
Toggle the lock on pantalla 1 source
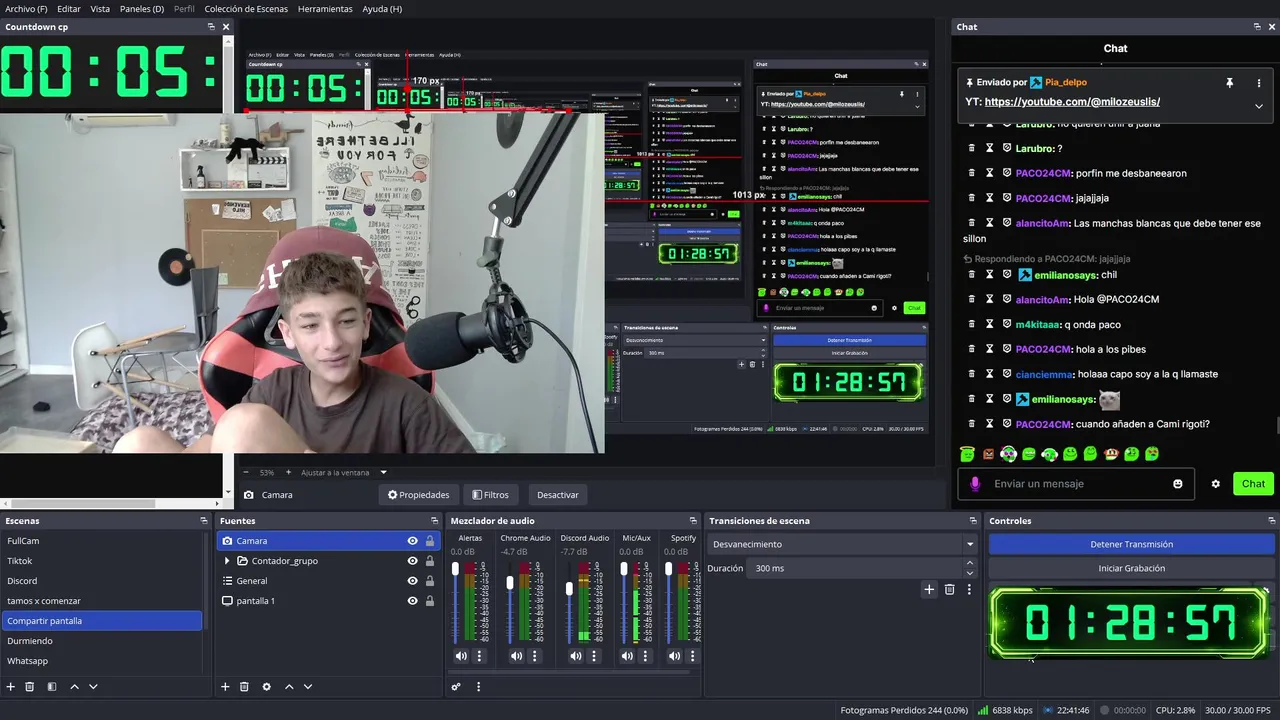(x=430, y=601)
